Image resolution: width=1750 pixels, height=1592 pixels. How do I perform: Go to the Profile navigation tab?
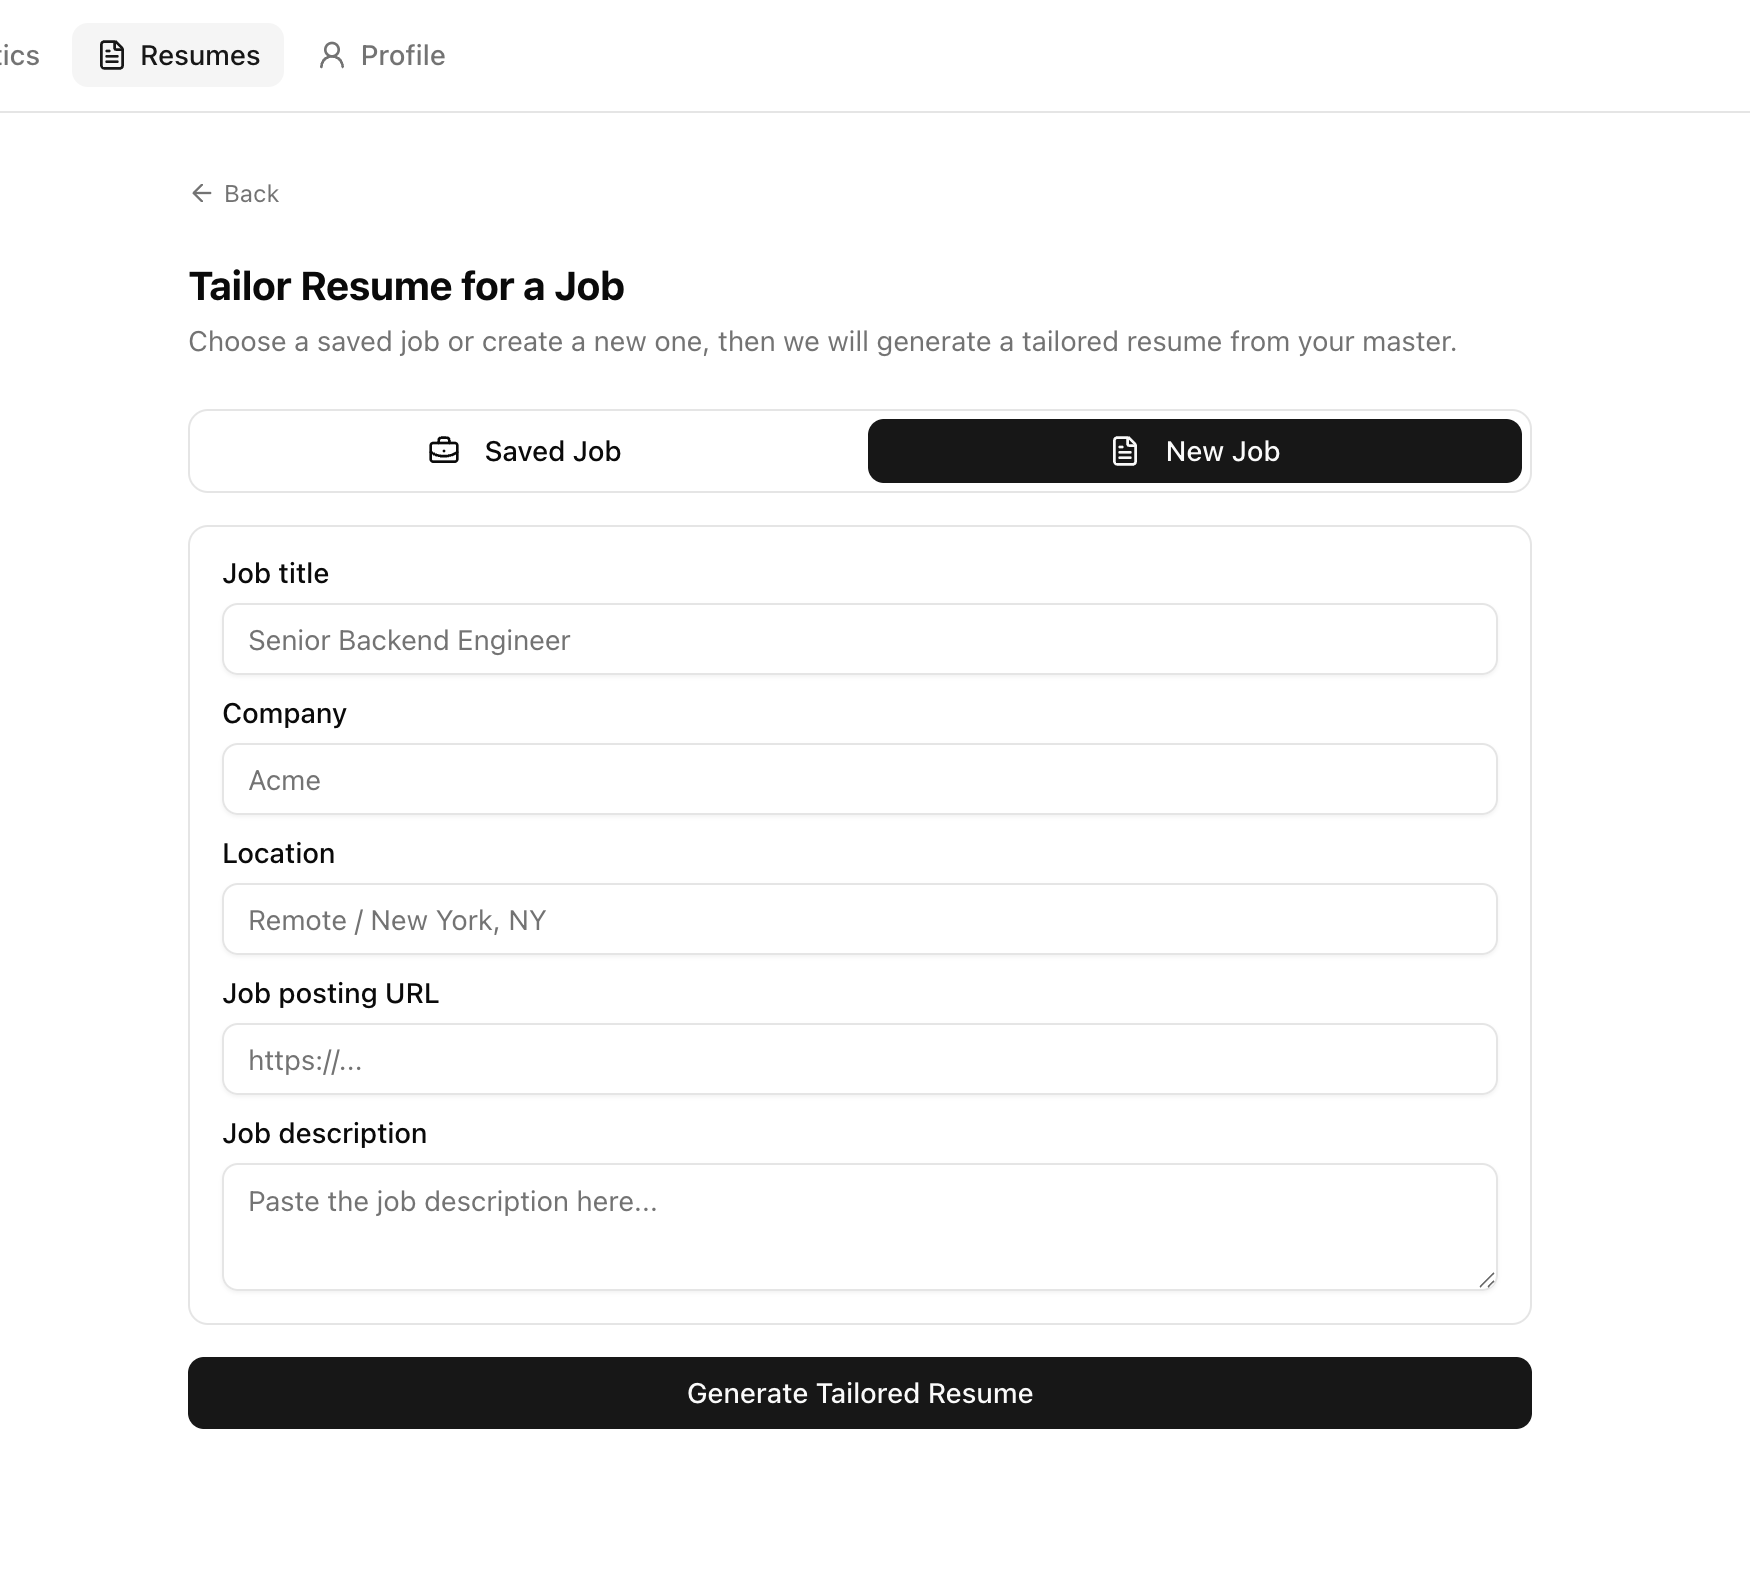click(x=383, y=55)
